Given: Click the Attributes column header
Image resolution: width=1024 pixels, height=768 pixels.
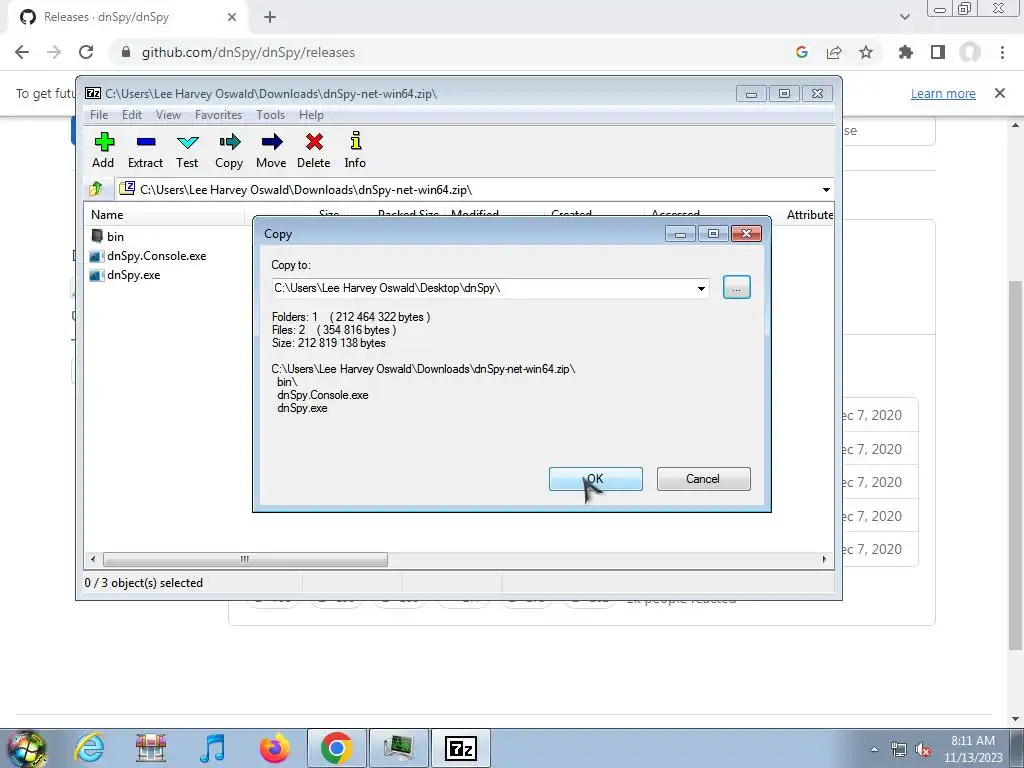Looking at the screenshot, I should tap(810, 214).
